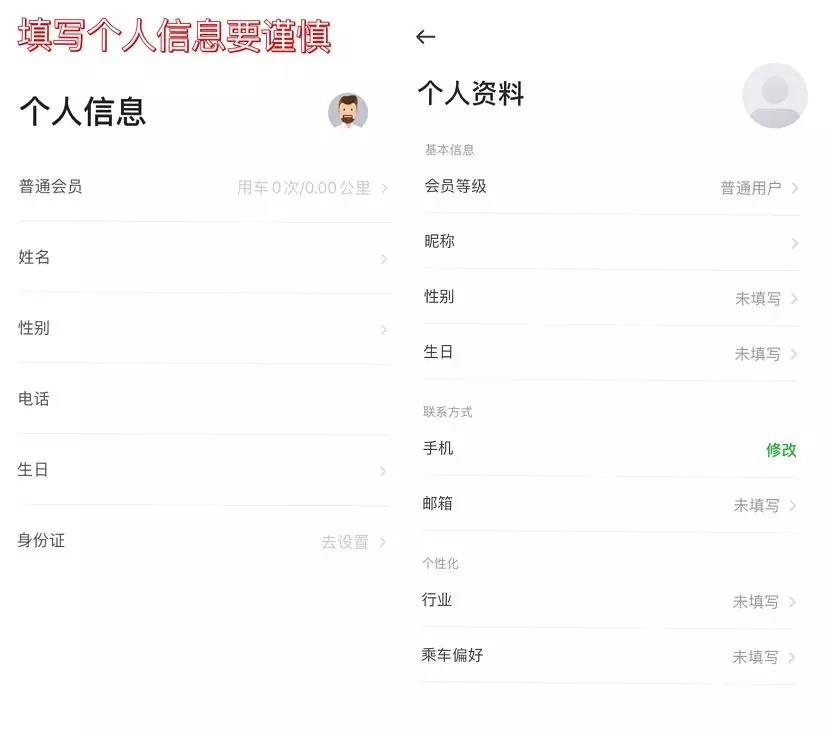Expand the 性别 row in 个人信息
The image size is (828, 733).
pyautogui.click(x=204, y=329)
